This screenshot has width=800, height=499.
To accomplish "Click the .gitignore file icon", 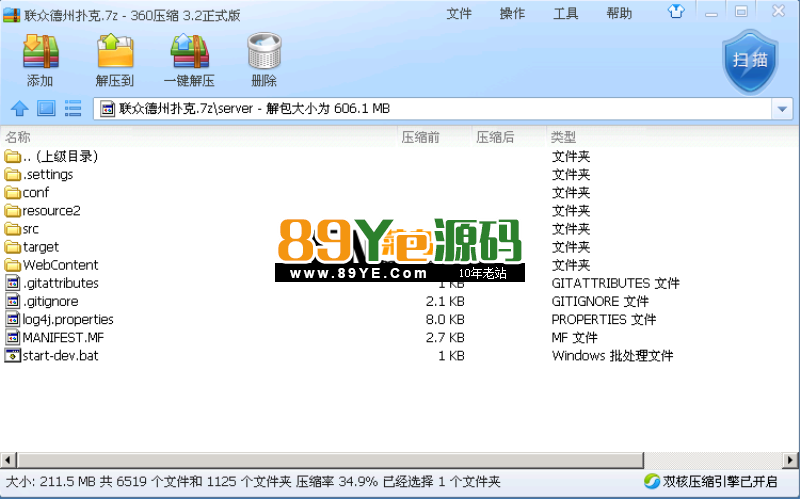I will click(x=12, y=302).
